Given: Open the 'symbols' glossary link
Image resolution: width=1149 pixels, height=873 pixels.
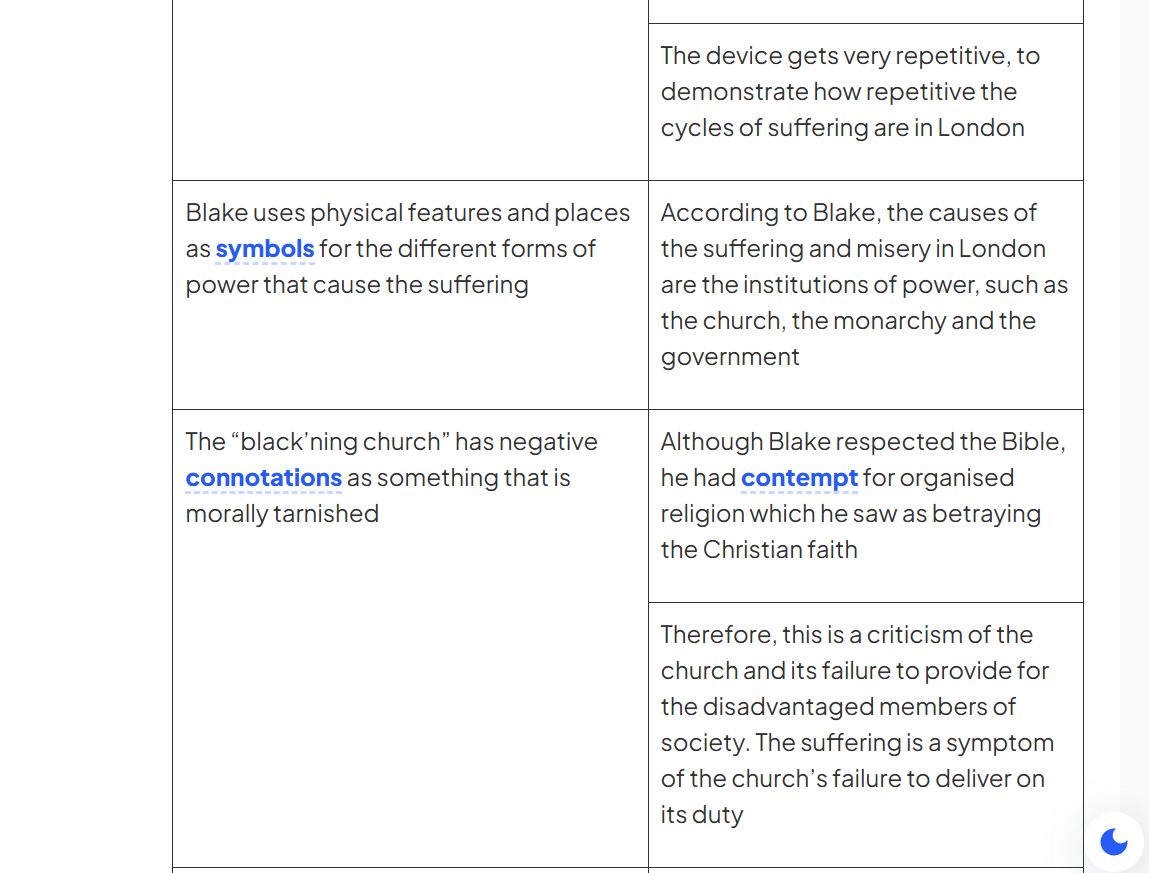Looking at the screenshot, I should tap(265, 248).
